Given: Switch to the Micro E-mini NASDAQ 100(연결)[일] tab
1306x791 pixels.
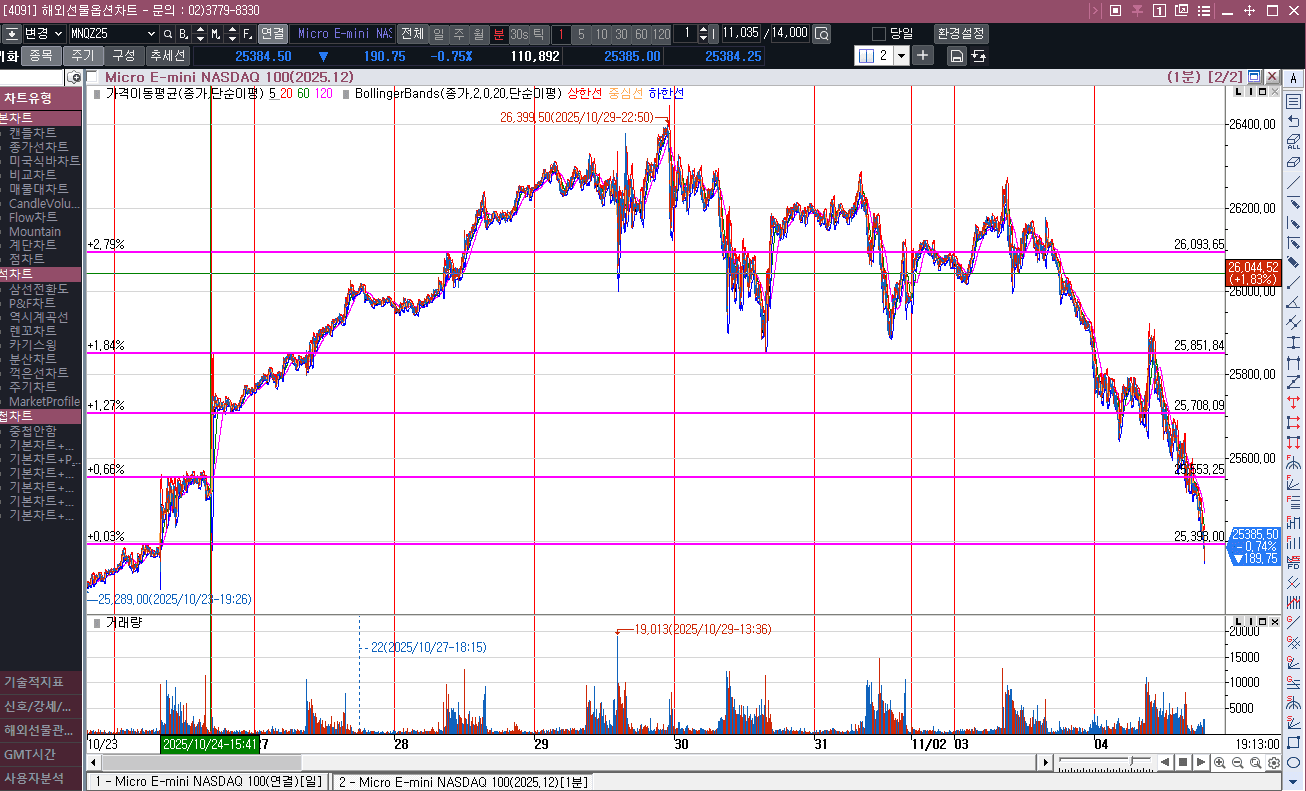Looking at the screenshot, I should click(209, 781).
